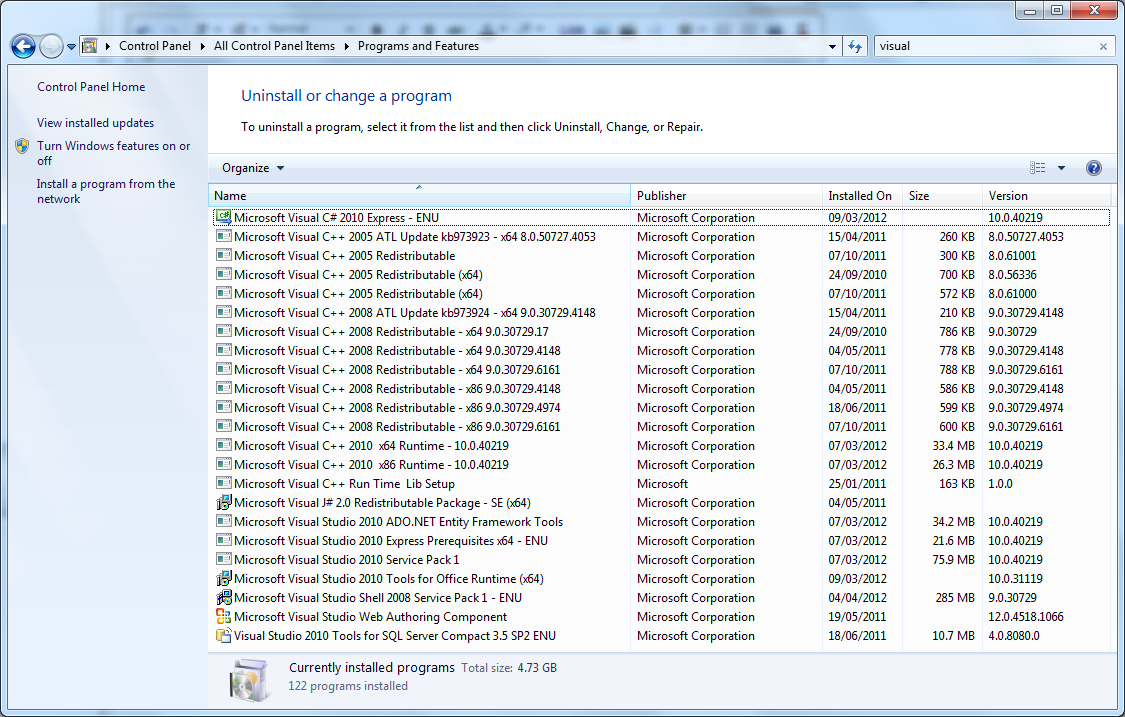Click icon of C++ 2008 Redistributable x64 9.0.30729.6161

[224, 369]
